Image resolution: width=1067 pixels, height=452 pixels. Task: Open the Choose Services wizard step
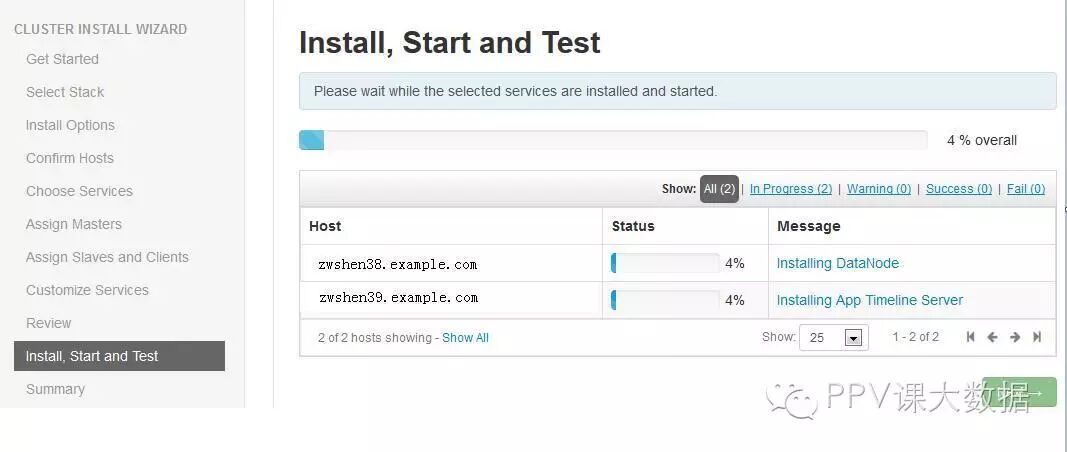(79, 191)
